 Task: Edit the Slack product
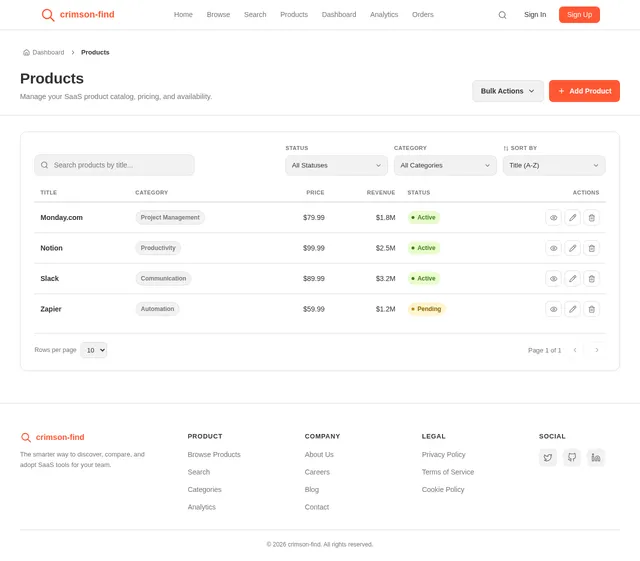572,279
